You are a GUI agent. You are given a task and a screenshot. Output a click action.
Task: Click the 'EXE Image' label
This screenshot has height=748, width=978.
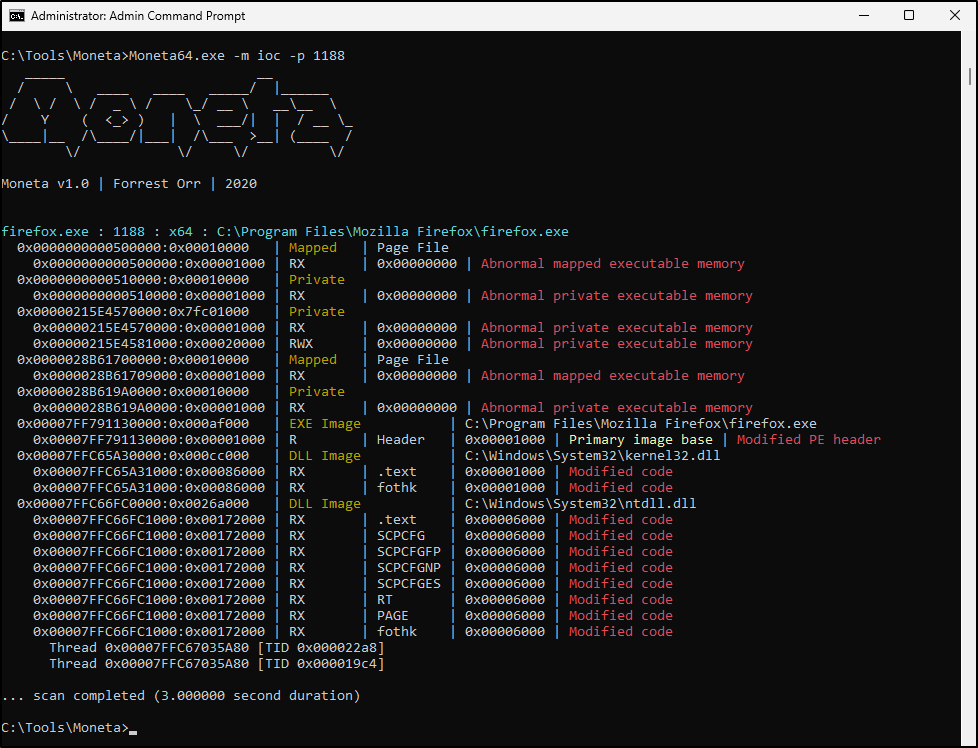[324, 424]
